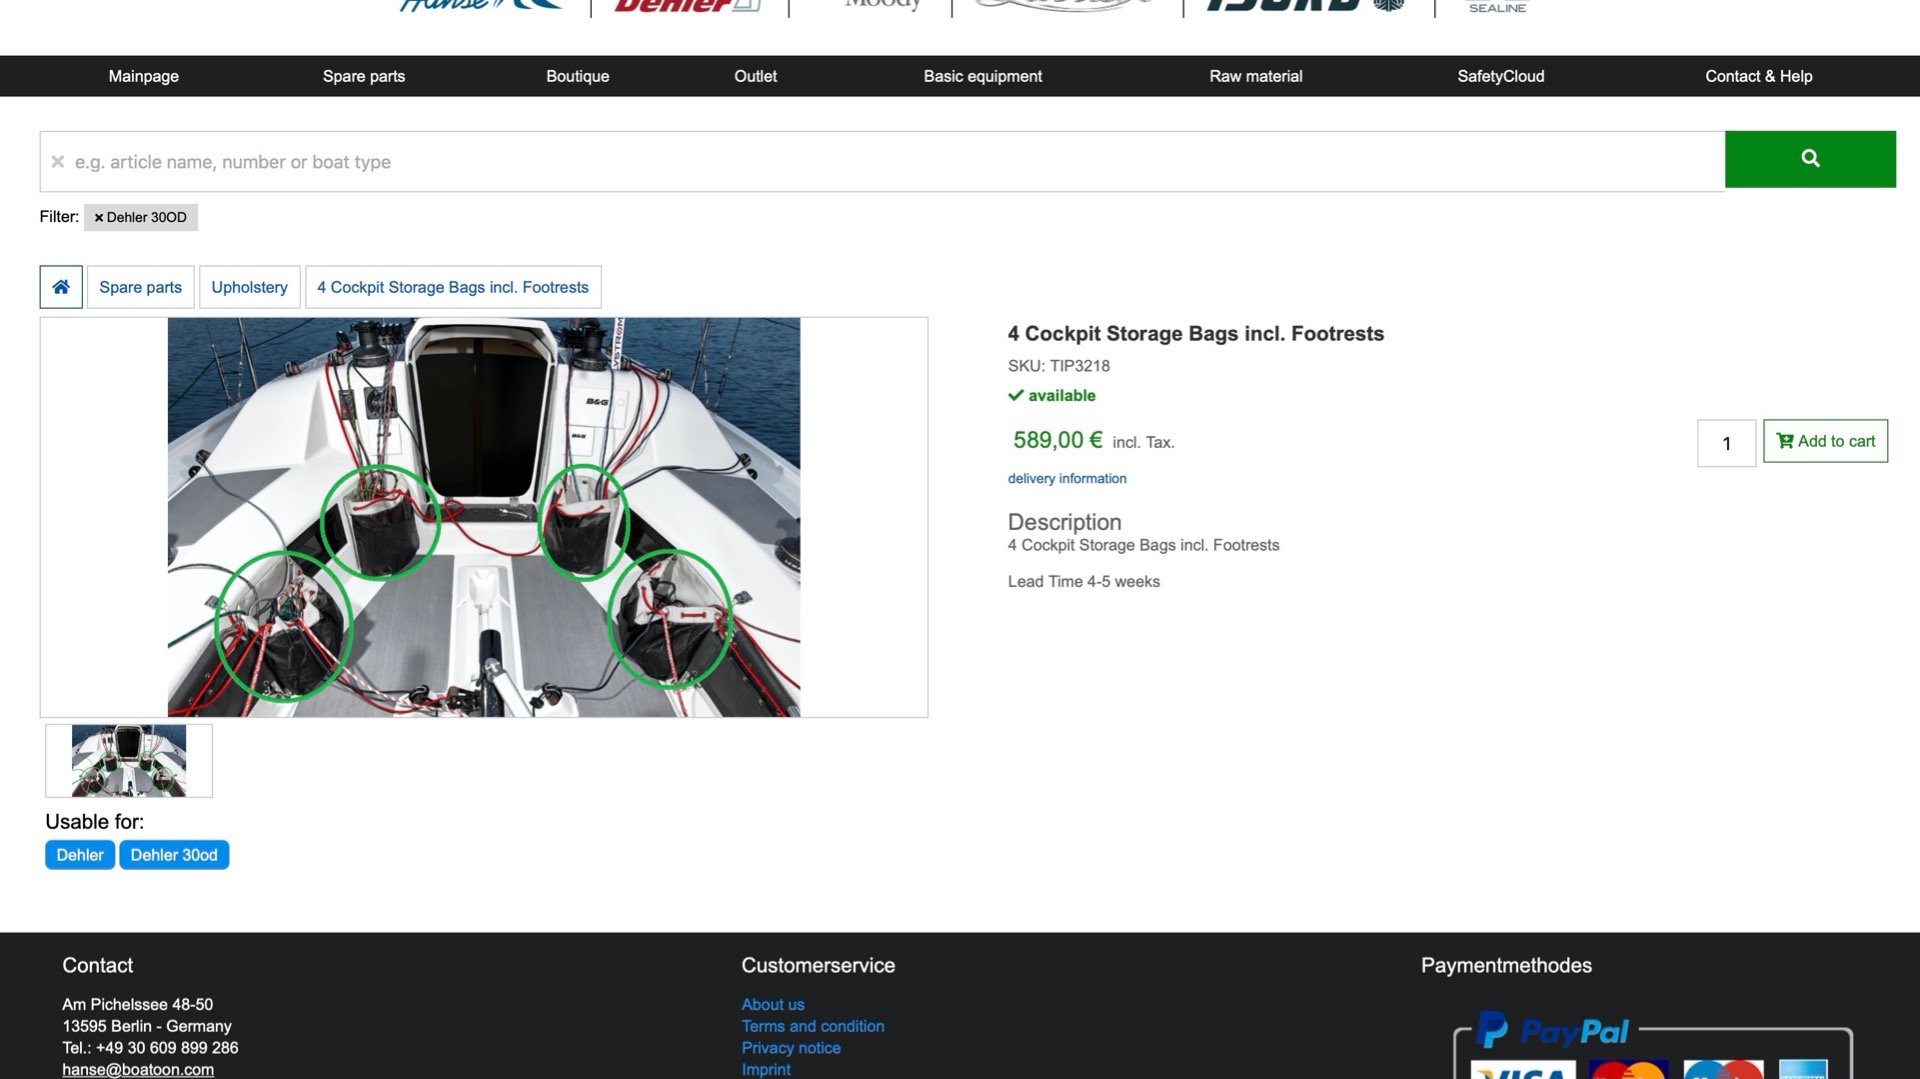Go to home via breadcrumb house icon
Screen dimensions: 1920x1079
pos(61,287)
